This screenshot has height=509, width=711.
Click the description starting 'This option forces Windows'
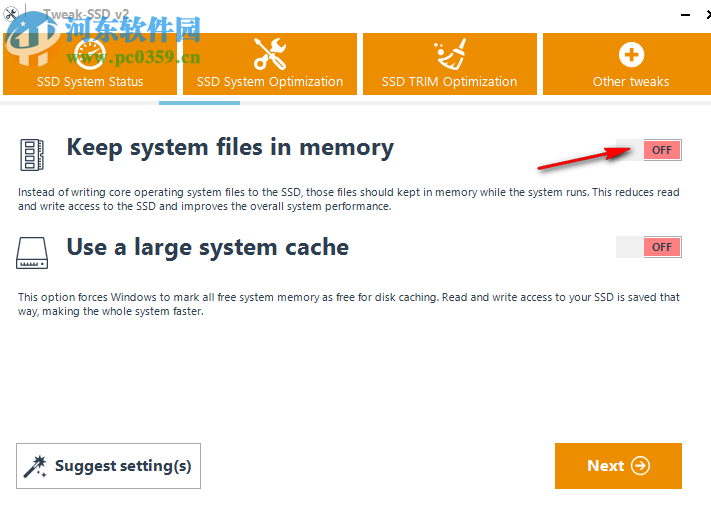349,304
